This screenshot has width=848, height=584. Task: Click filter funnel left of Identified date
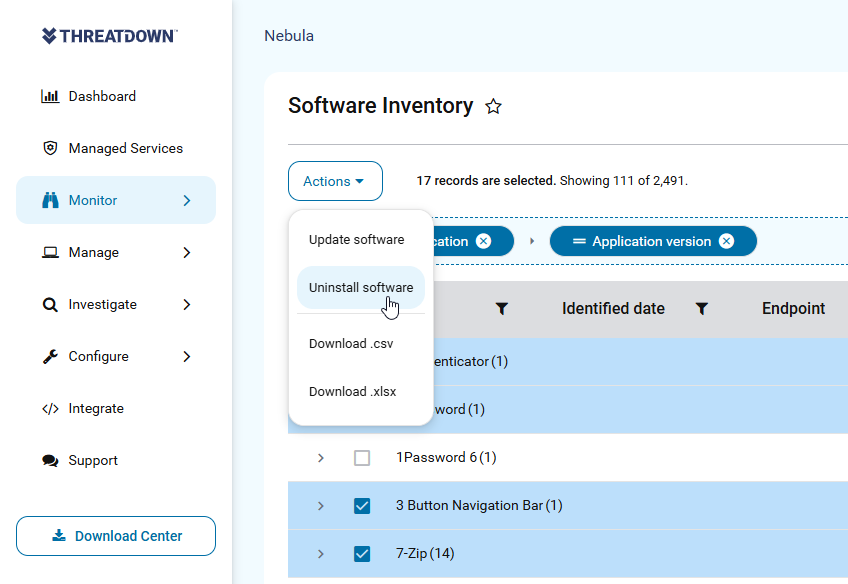502,309
